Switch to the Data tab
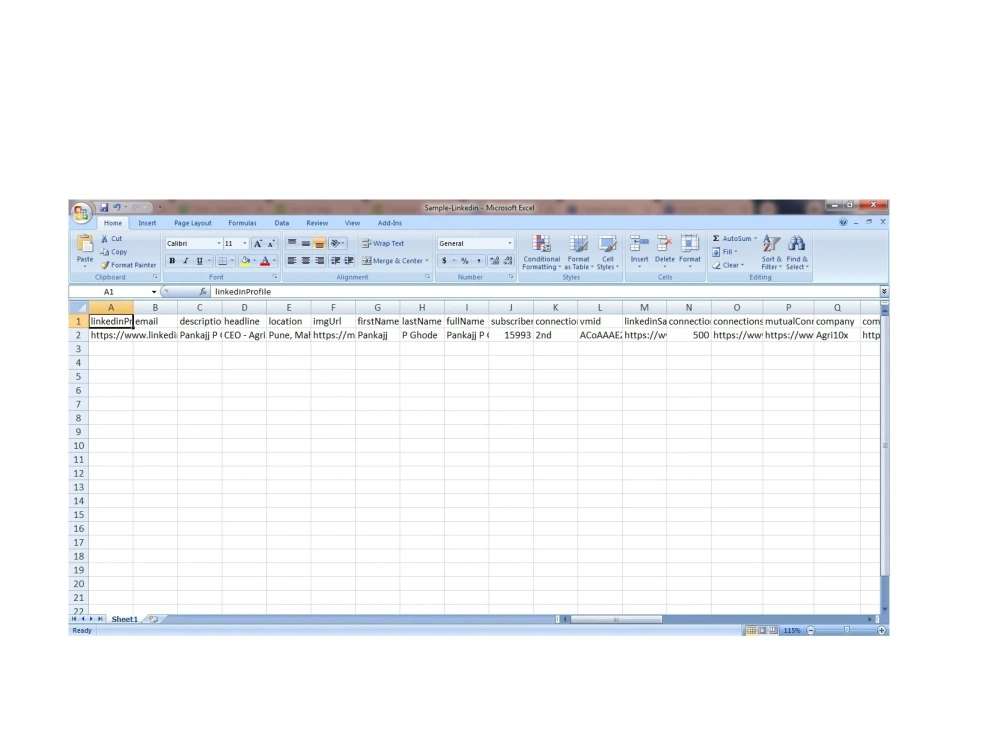Image resolution: width=1000 pixels, height=750 pixels. click(282, 223)
